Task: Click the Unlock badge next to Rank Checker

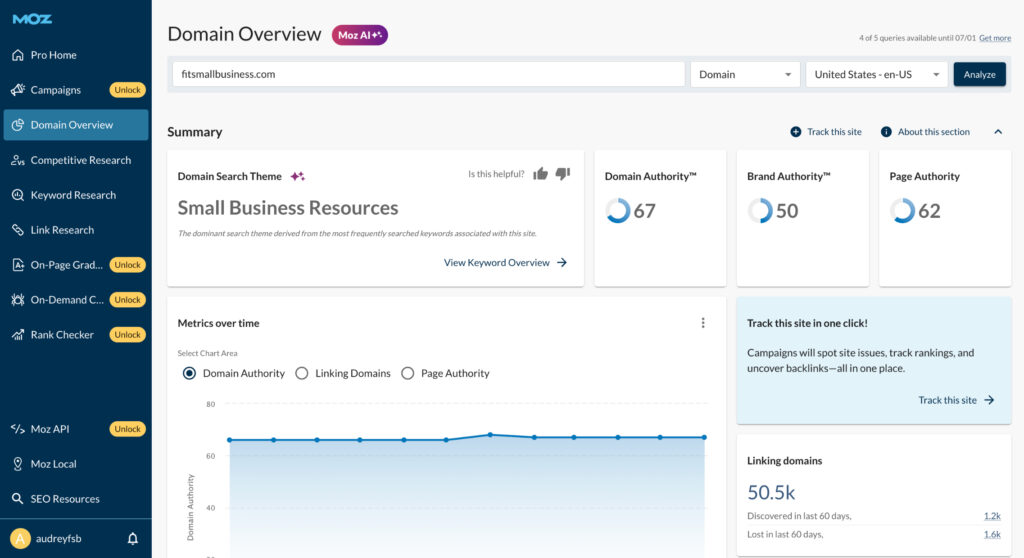Action: pos(127,335)
